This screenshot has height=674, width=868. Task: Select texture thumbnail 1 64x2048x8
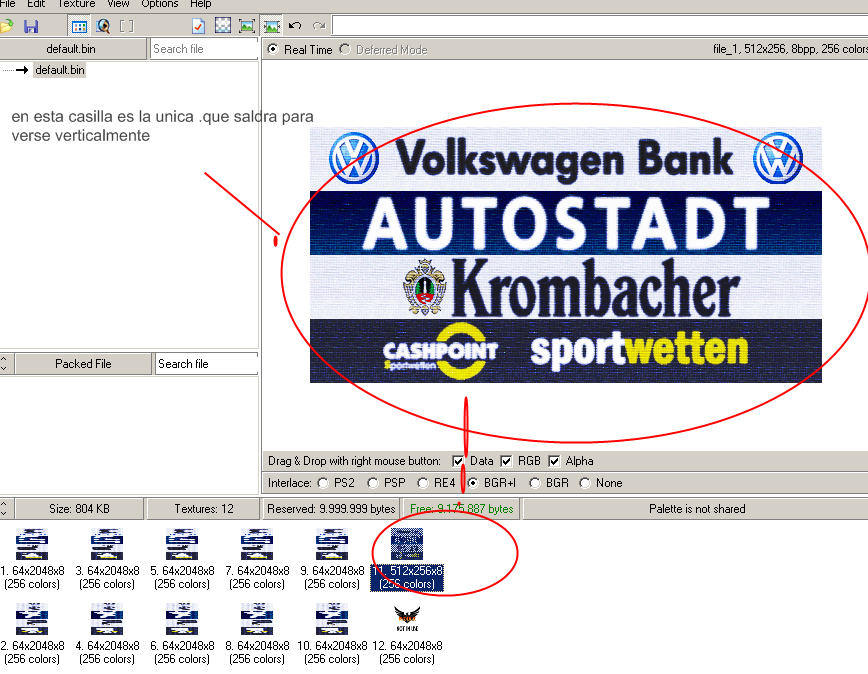pyautogui.click(x=32, y=558)
